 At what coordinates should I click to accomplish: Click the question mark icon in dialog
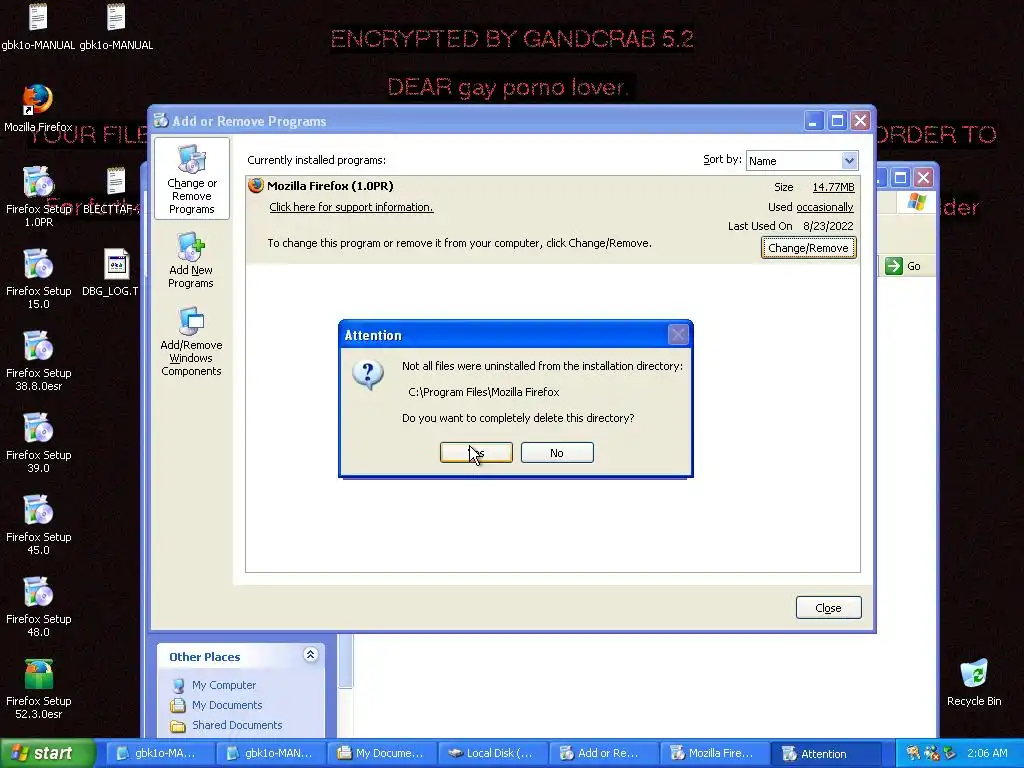(368, 375)
